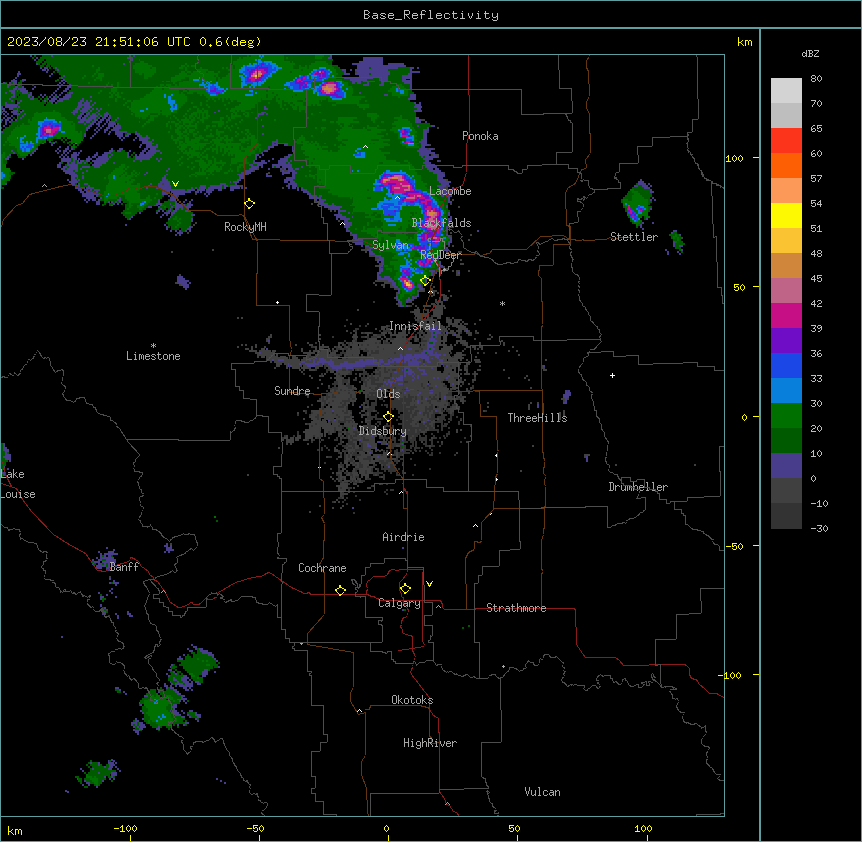The height and width of the screenshot is (842, 862).
Task: Click the yellow v marker beside Calgary
Action: click(429, 584)
